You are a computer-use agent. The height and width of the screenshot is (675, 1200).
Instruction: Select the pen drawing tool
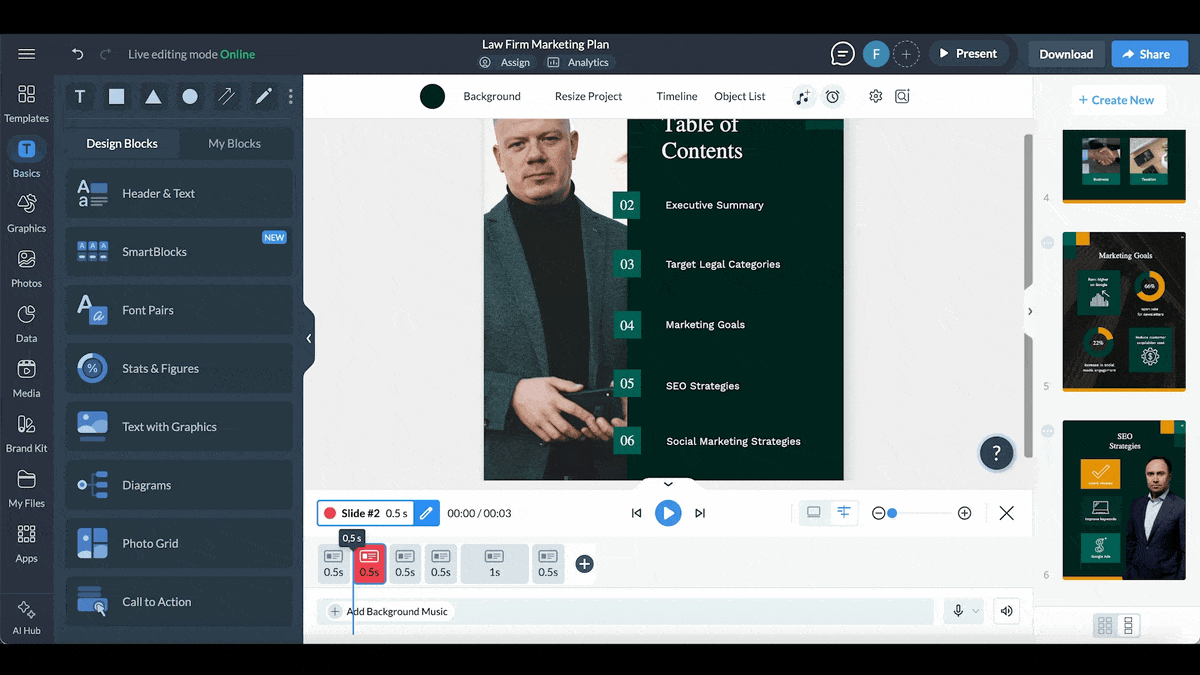tap(263, 97)
